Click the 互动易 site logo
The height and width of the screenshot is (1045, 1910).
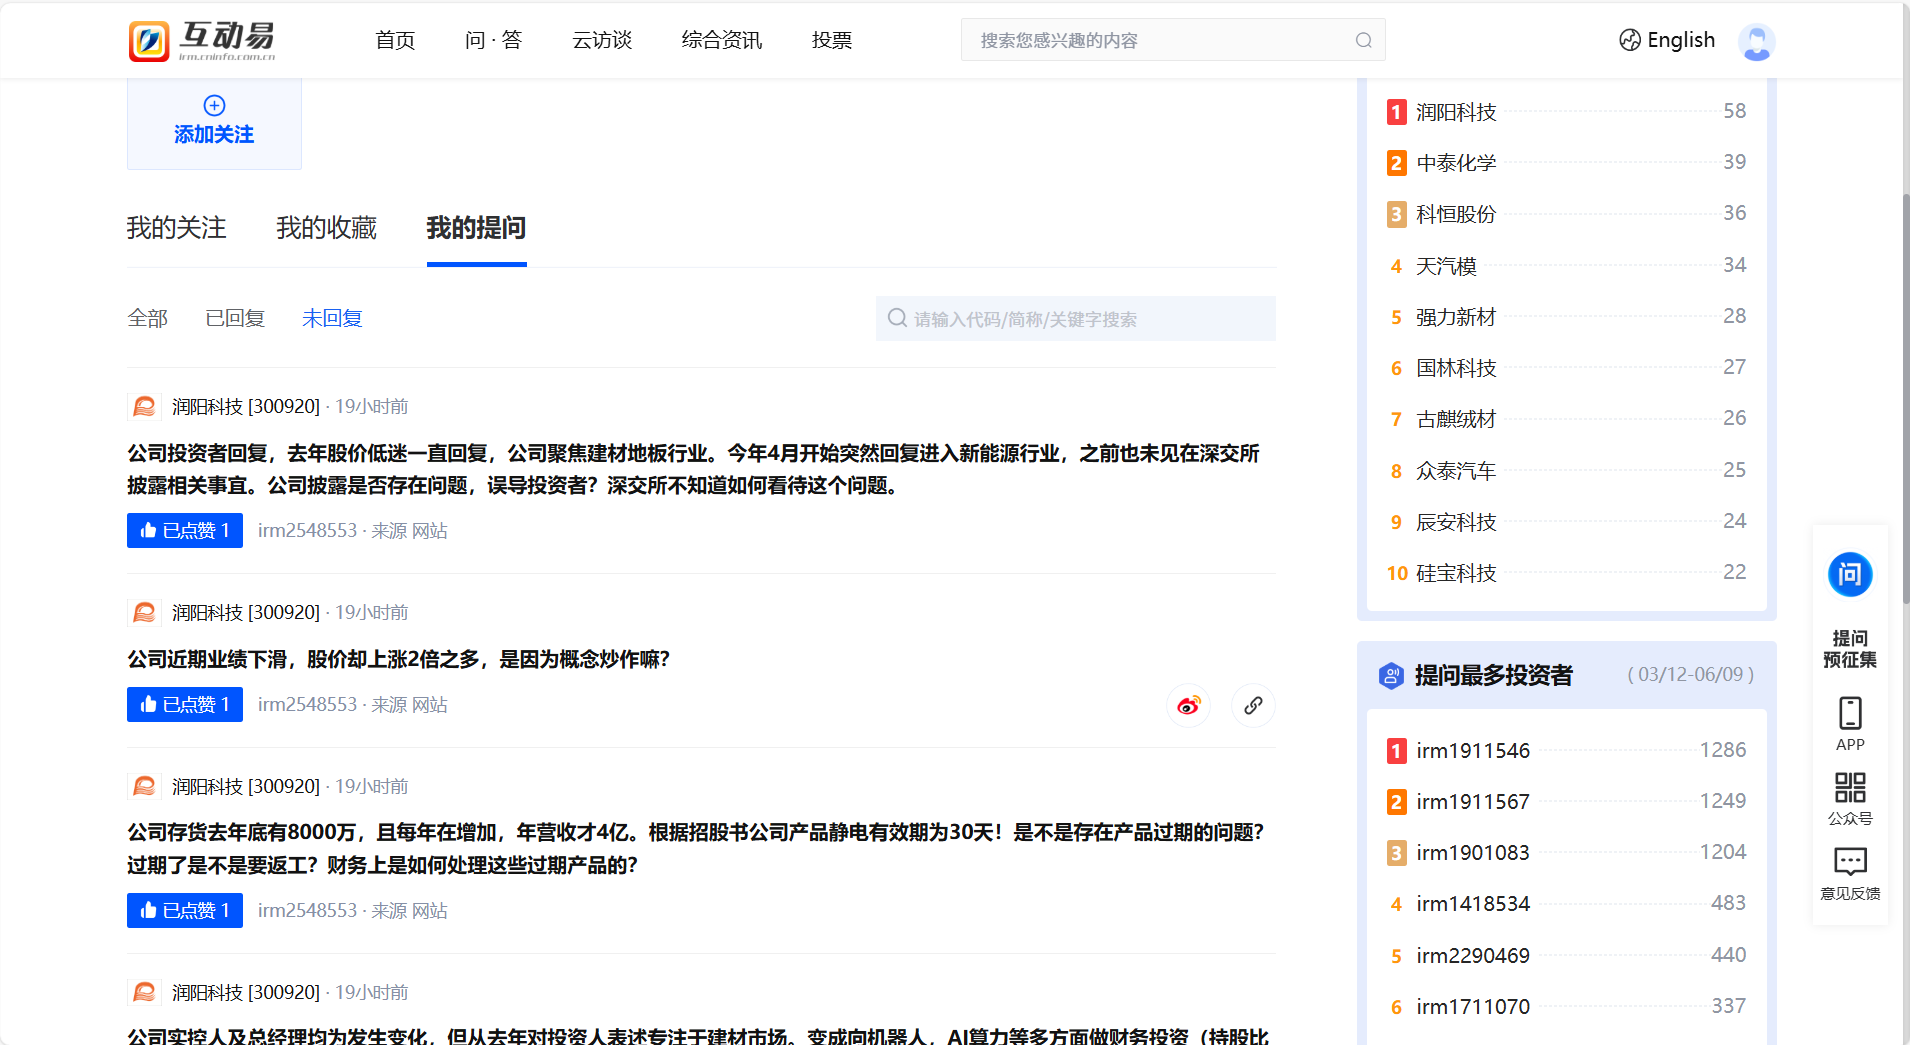tap(203, 40)
